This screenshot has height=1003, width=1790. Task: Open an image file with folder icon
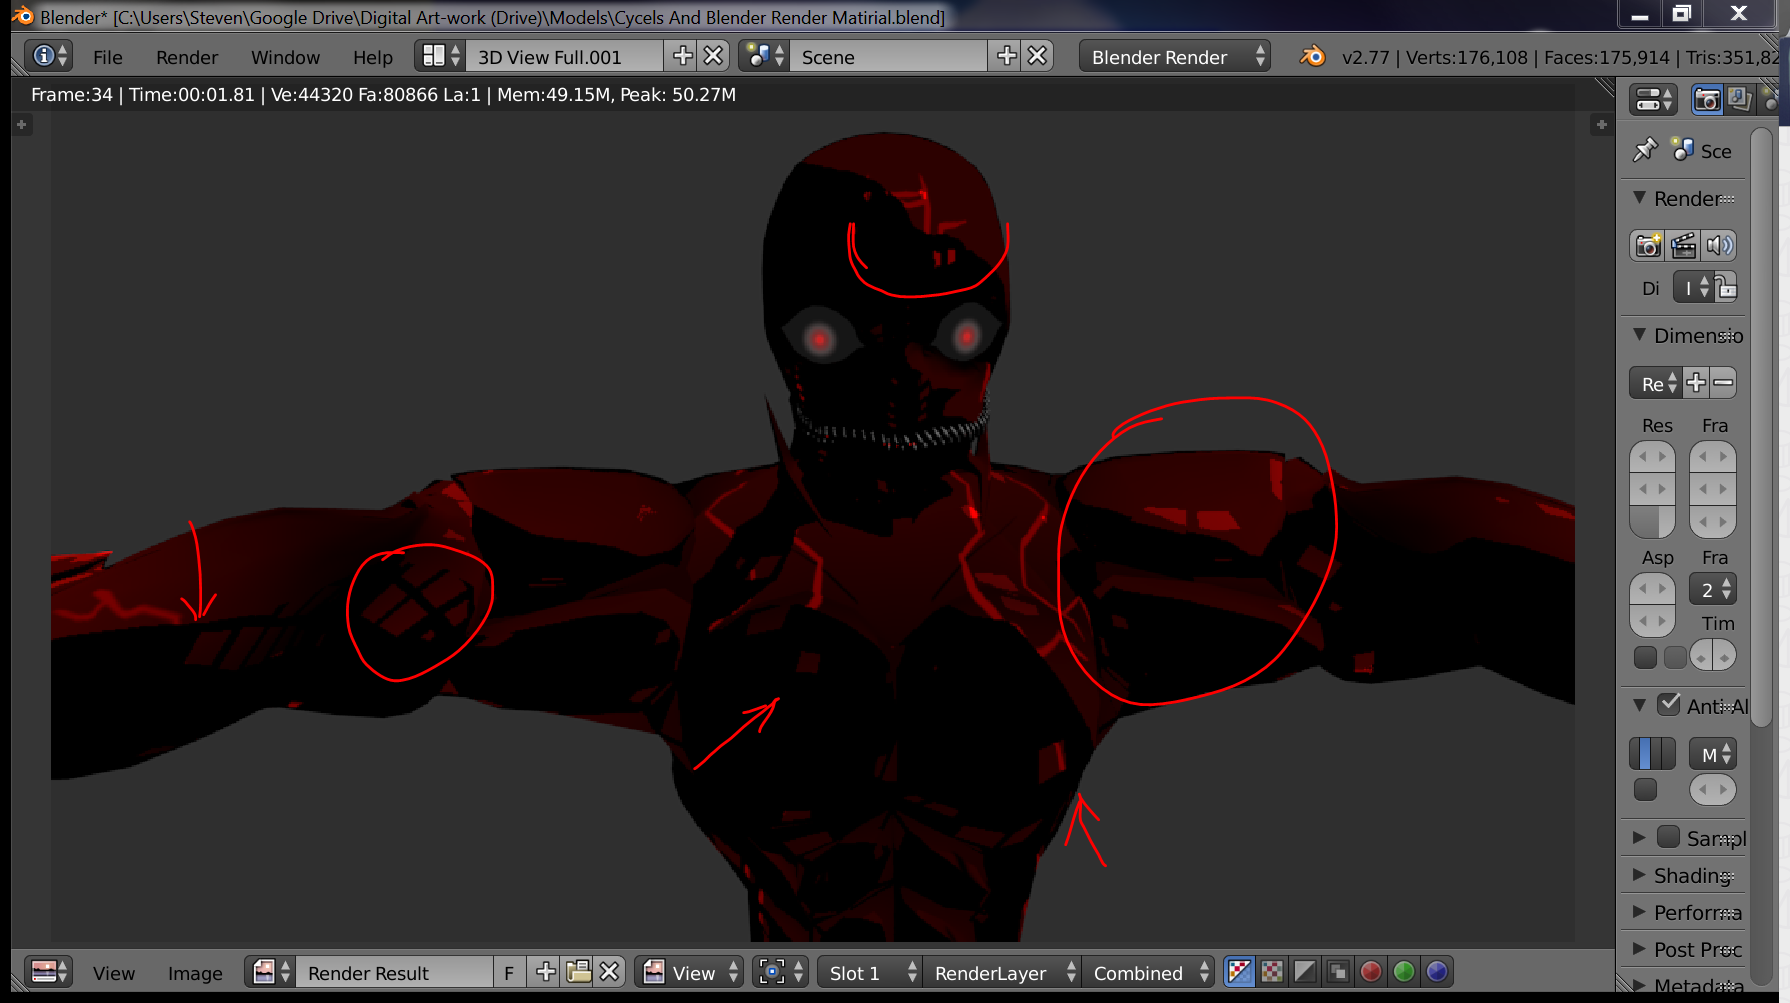coord(577,972)
